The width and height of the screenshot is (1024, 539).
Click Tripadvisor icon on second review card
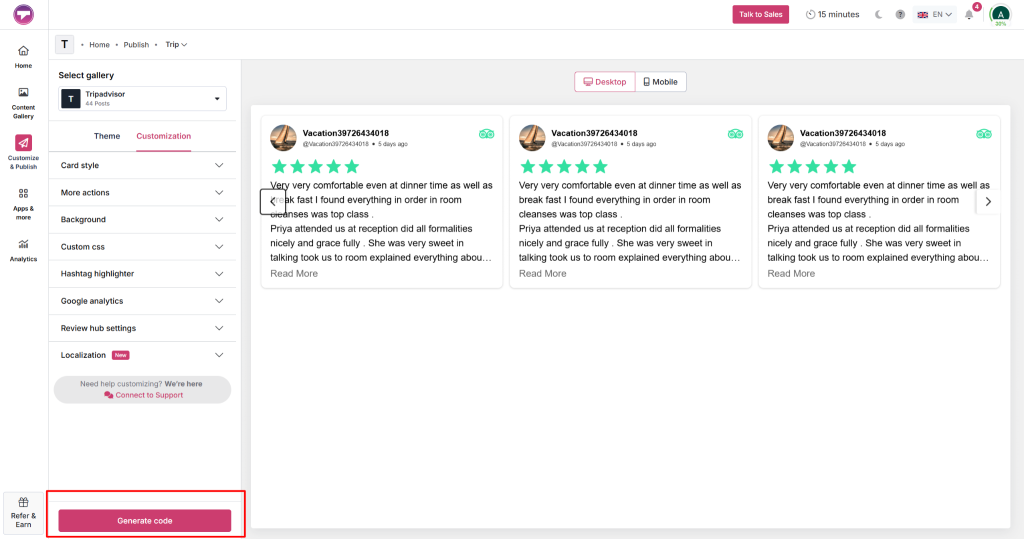(735, 134)
